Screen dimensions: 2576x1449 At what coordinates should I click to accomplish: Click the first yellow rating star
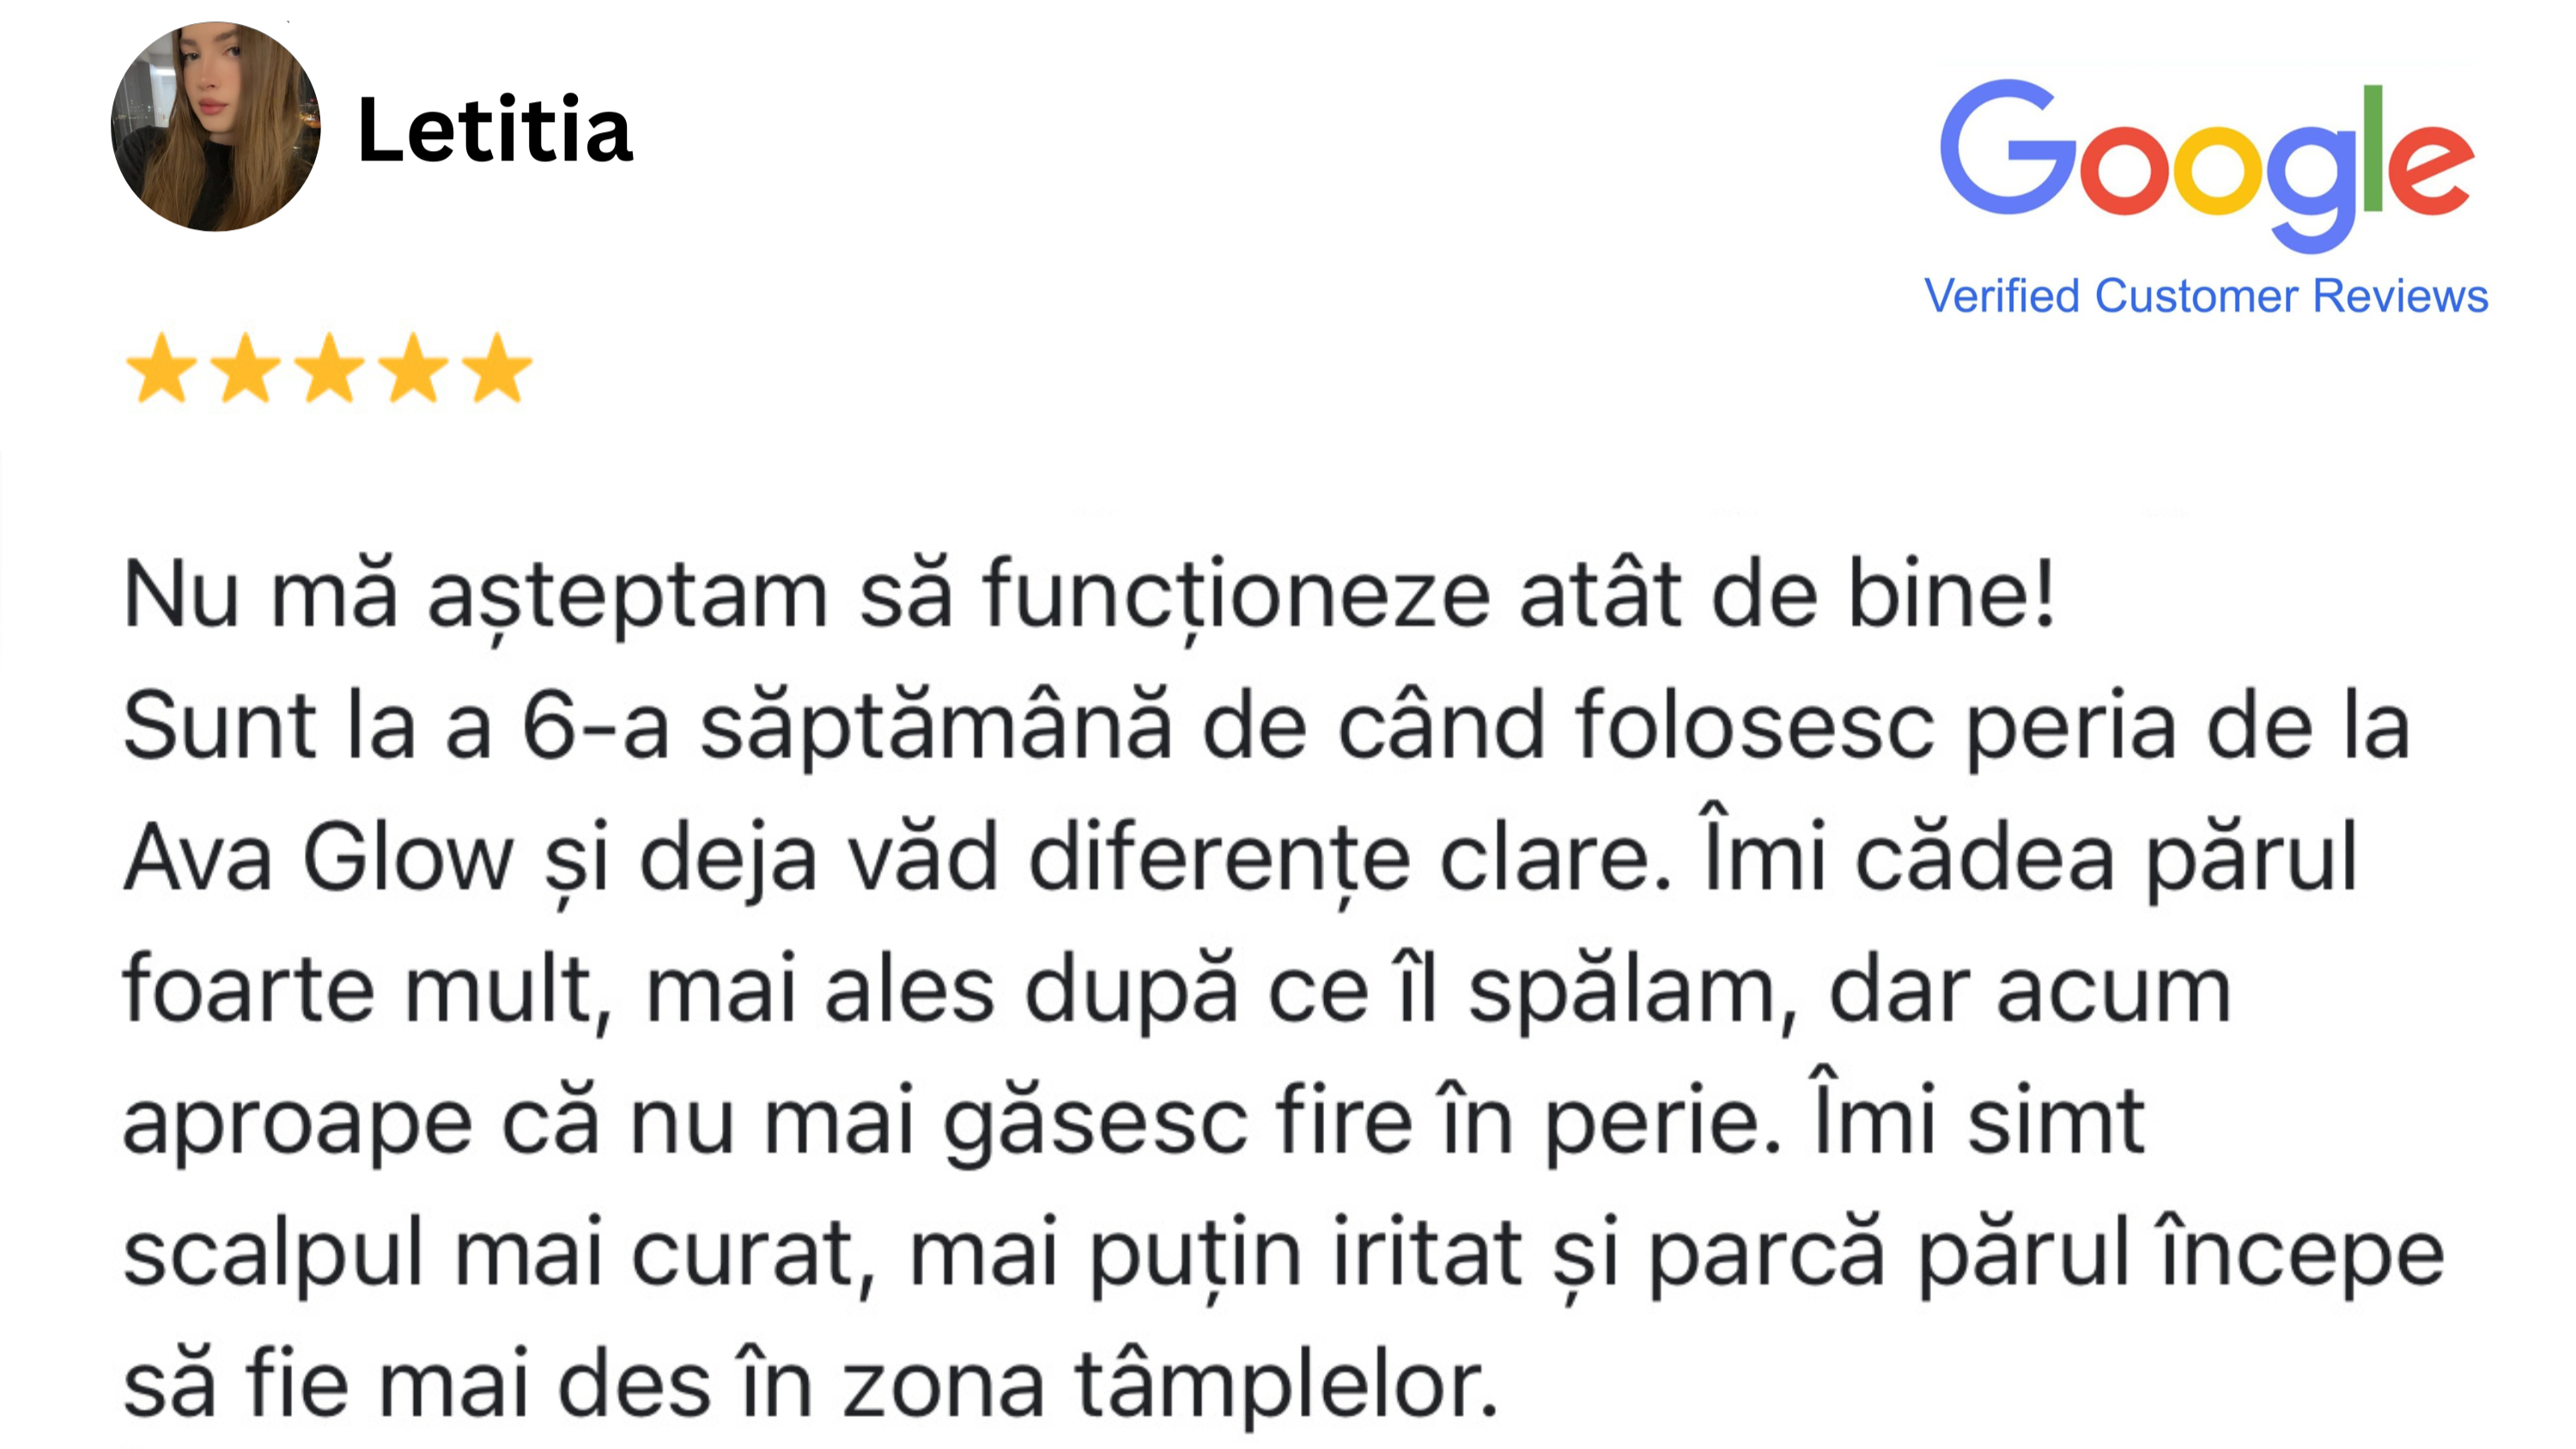[161, 369]
